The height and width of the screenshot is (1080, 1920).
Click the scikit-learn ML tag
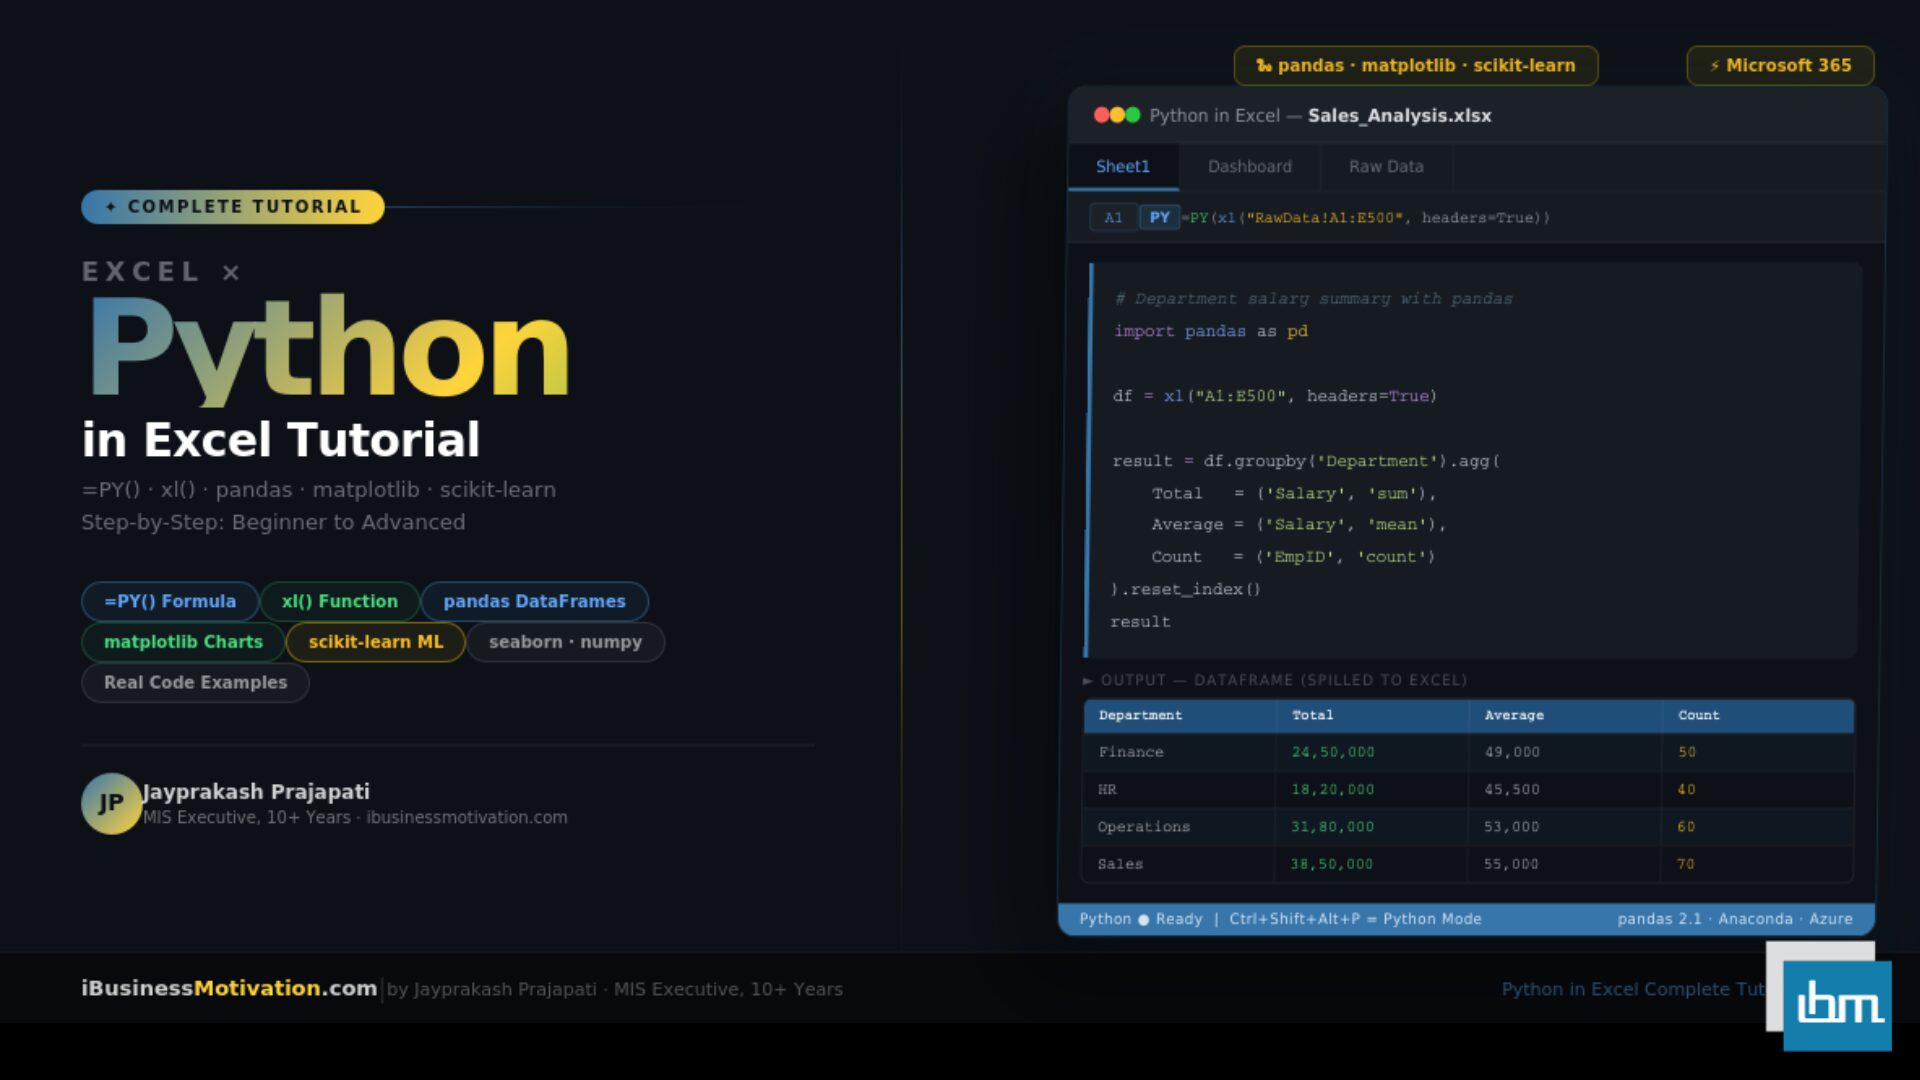coord(375,642)
